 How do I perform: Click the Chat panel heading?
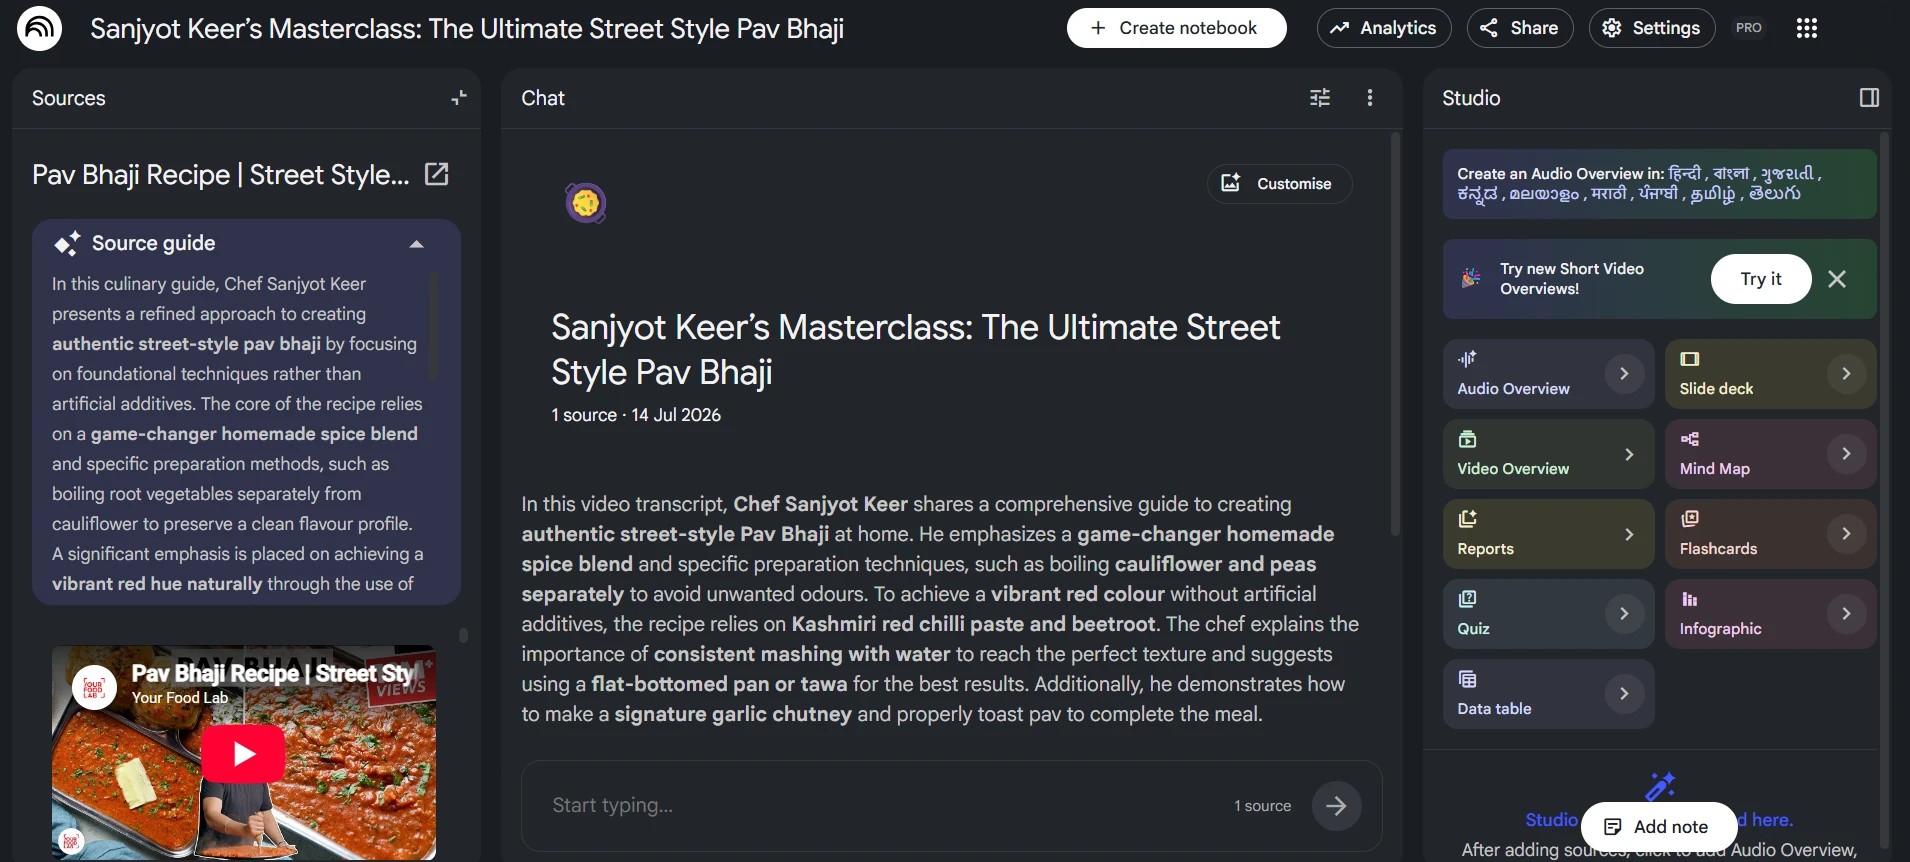543,98
